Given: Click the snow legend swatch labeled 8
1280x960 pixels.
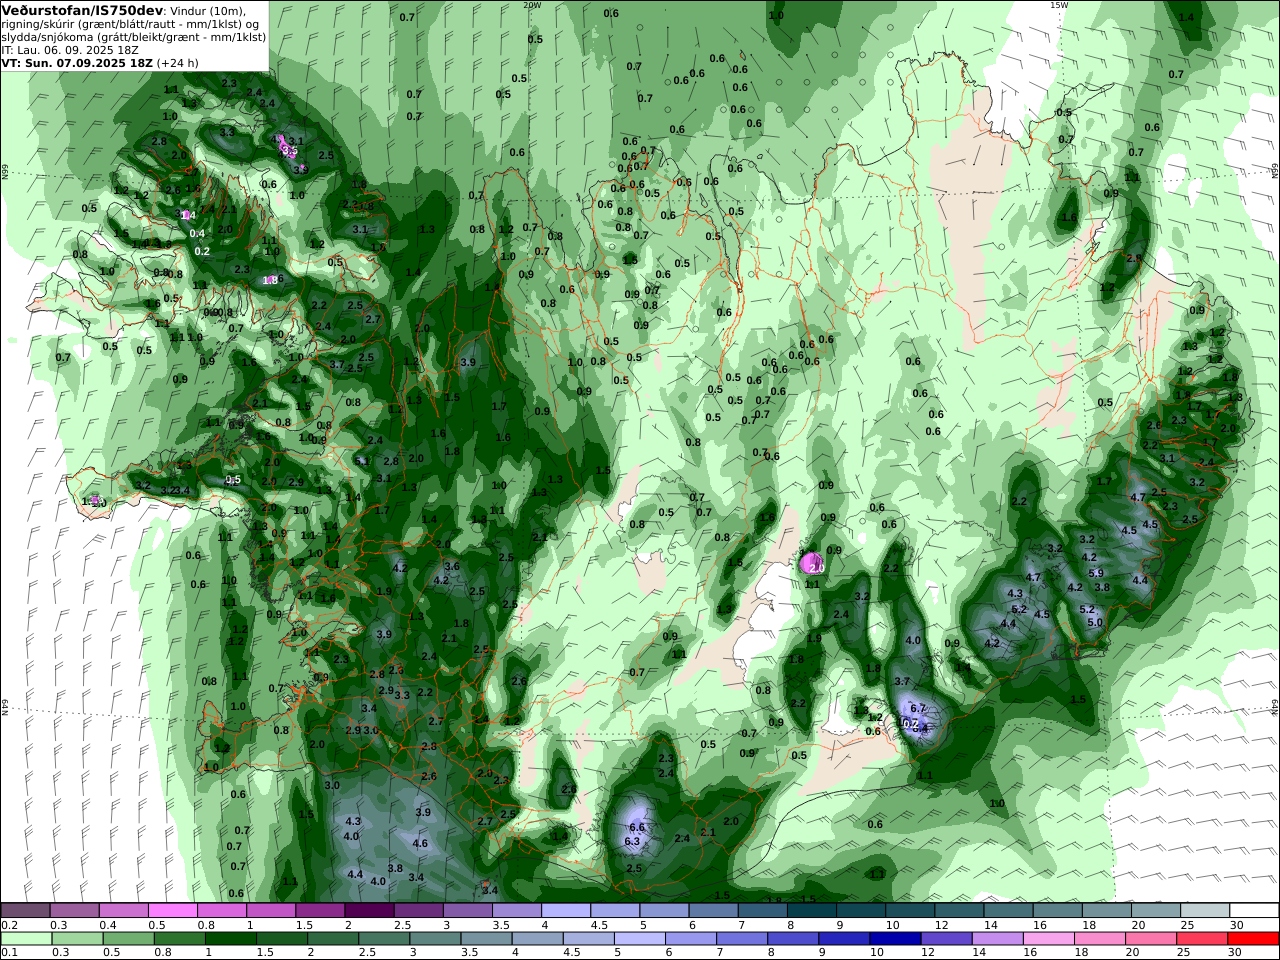Looking at the screenshot, I should coord(810,910).
